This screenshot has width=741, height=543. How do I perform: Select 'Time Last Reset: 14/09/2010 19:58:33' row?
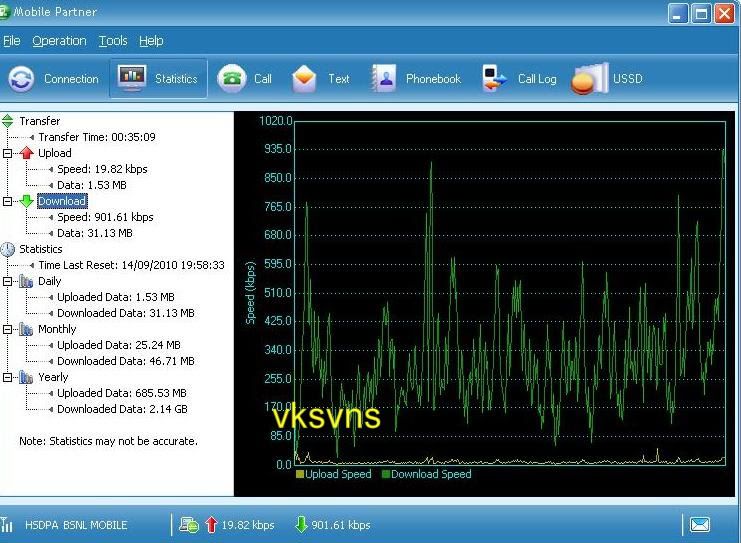(x=131, y=265)
